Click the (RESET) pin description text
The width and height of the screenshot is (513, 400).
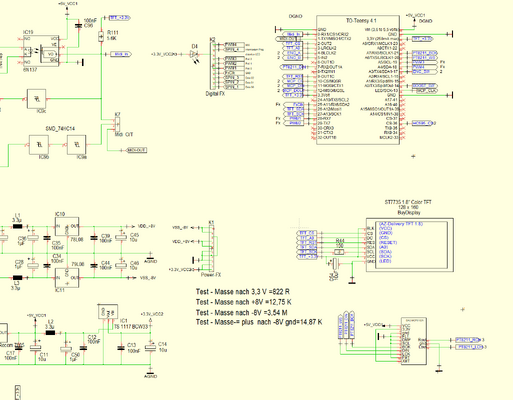click(388, 243)
